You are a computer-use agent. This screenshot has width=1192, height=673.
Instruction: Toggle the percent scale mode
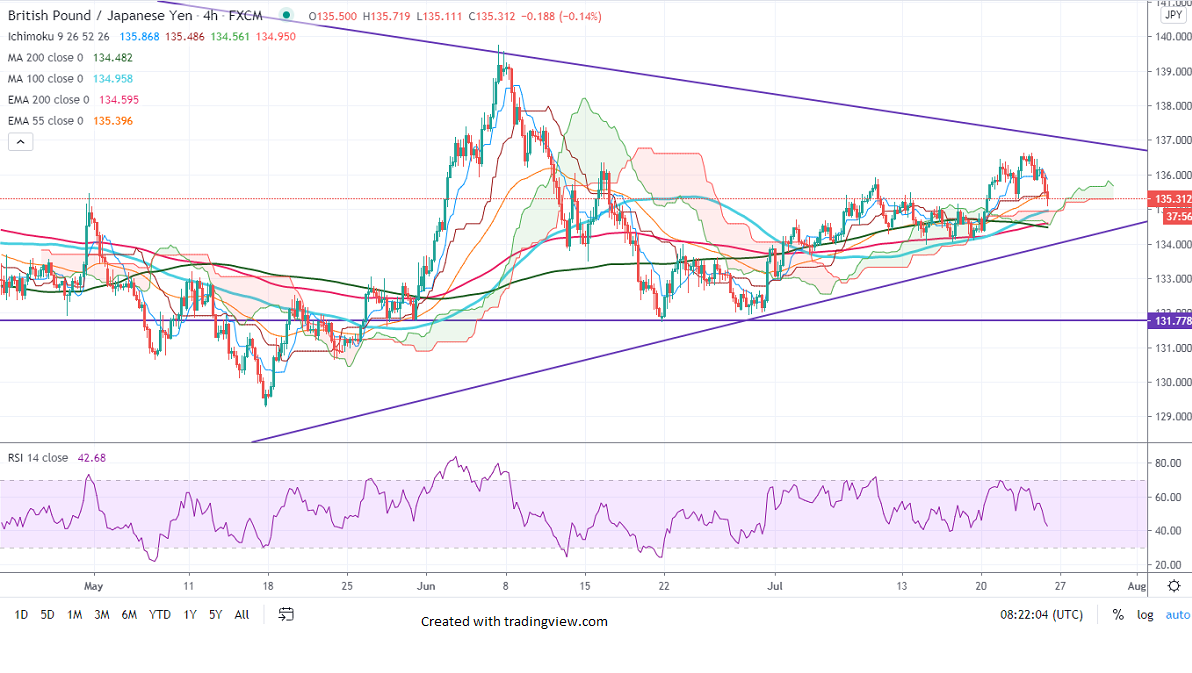[x=1118, y=614]
